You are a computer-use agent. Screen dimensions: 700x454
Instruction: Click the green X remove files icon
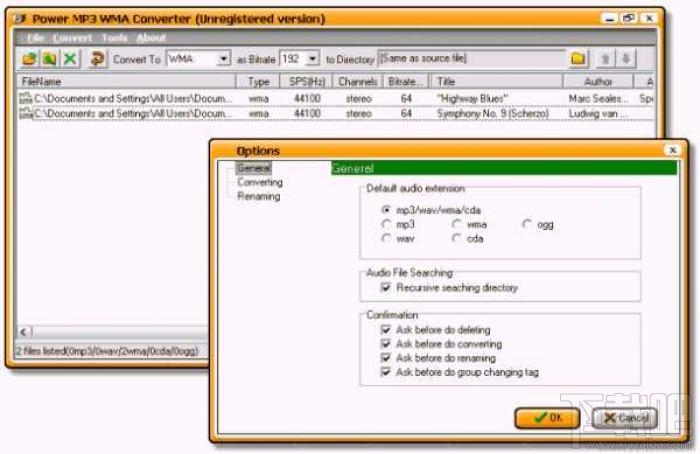pyautogui.click(x=70, y=58)
